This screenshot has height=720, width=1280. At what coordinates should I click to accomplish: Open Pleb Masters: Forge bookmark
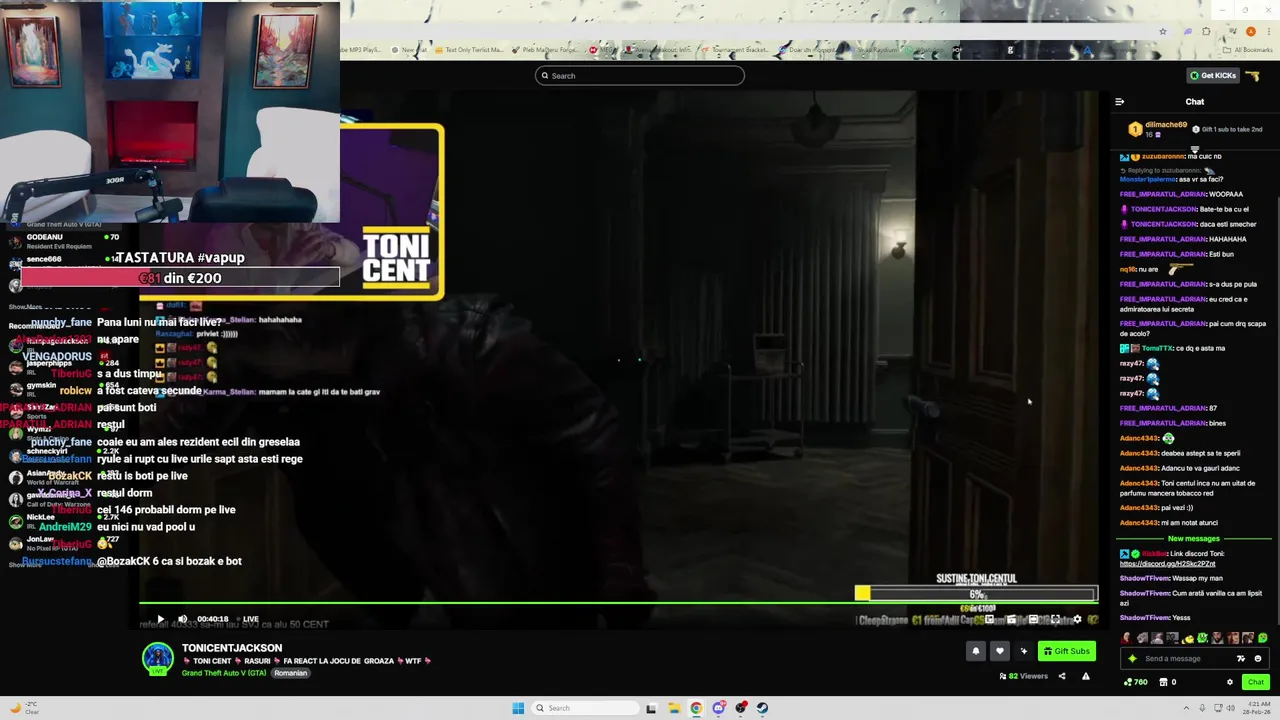click(x=546, y=50)
